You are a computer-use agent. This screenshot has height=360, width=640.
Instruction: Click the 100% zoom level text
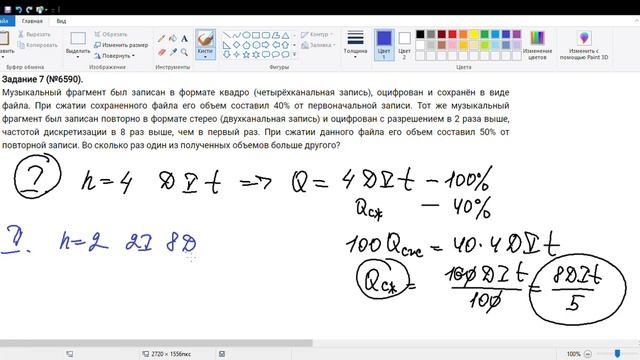pos(573,354)
